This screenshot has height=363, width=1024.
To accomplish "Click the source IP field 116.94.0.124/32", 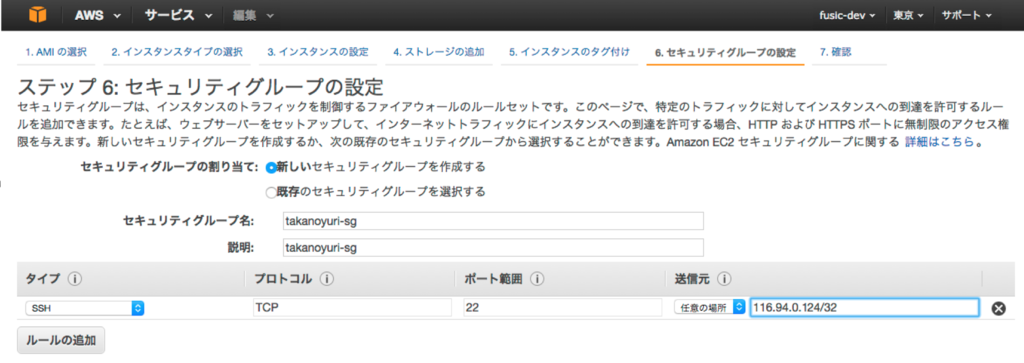I will [x=864, y=308].
